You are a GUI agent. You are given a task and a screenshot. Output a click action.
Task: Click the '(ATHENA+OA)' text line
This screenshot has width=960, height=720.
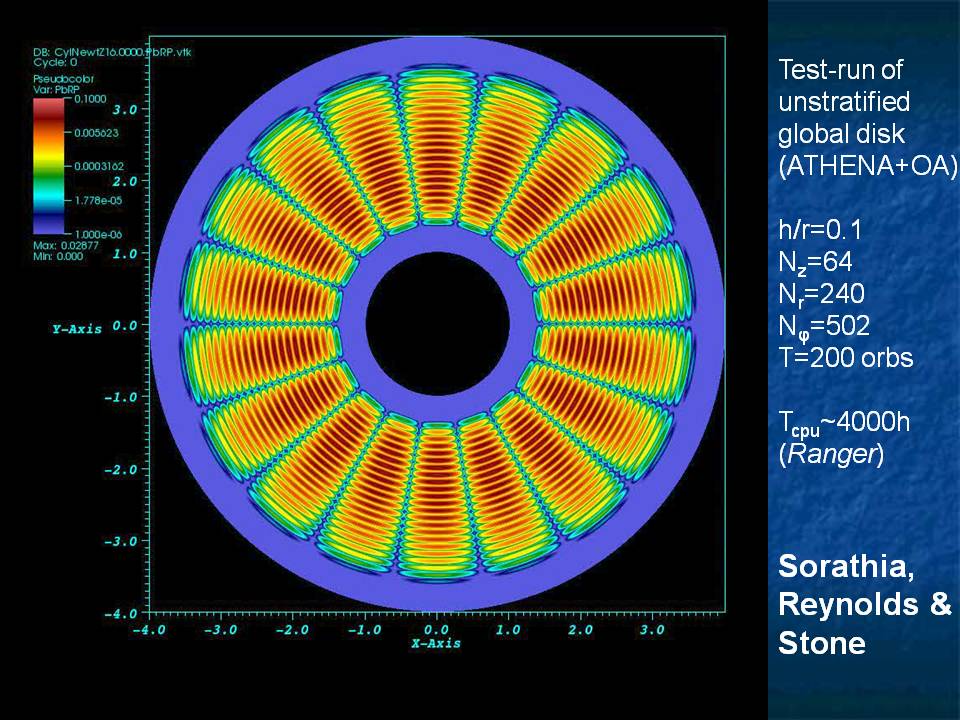(868, 167)
